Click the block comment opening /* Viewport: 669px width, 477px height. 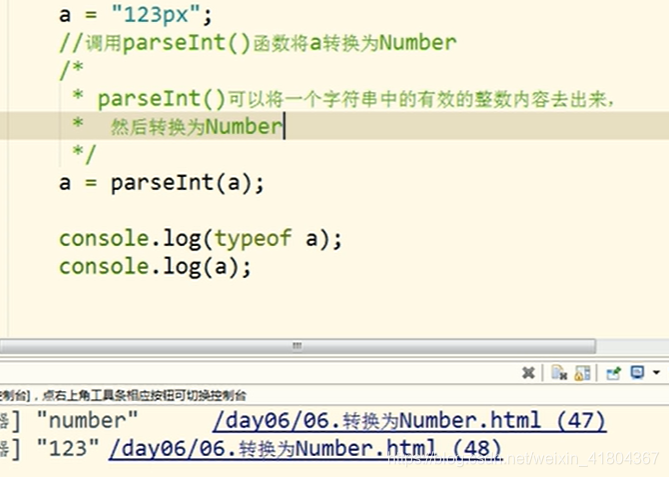click(71, 70)
